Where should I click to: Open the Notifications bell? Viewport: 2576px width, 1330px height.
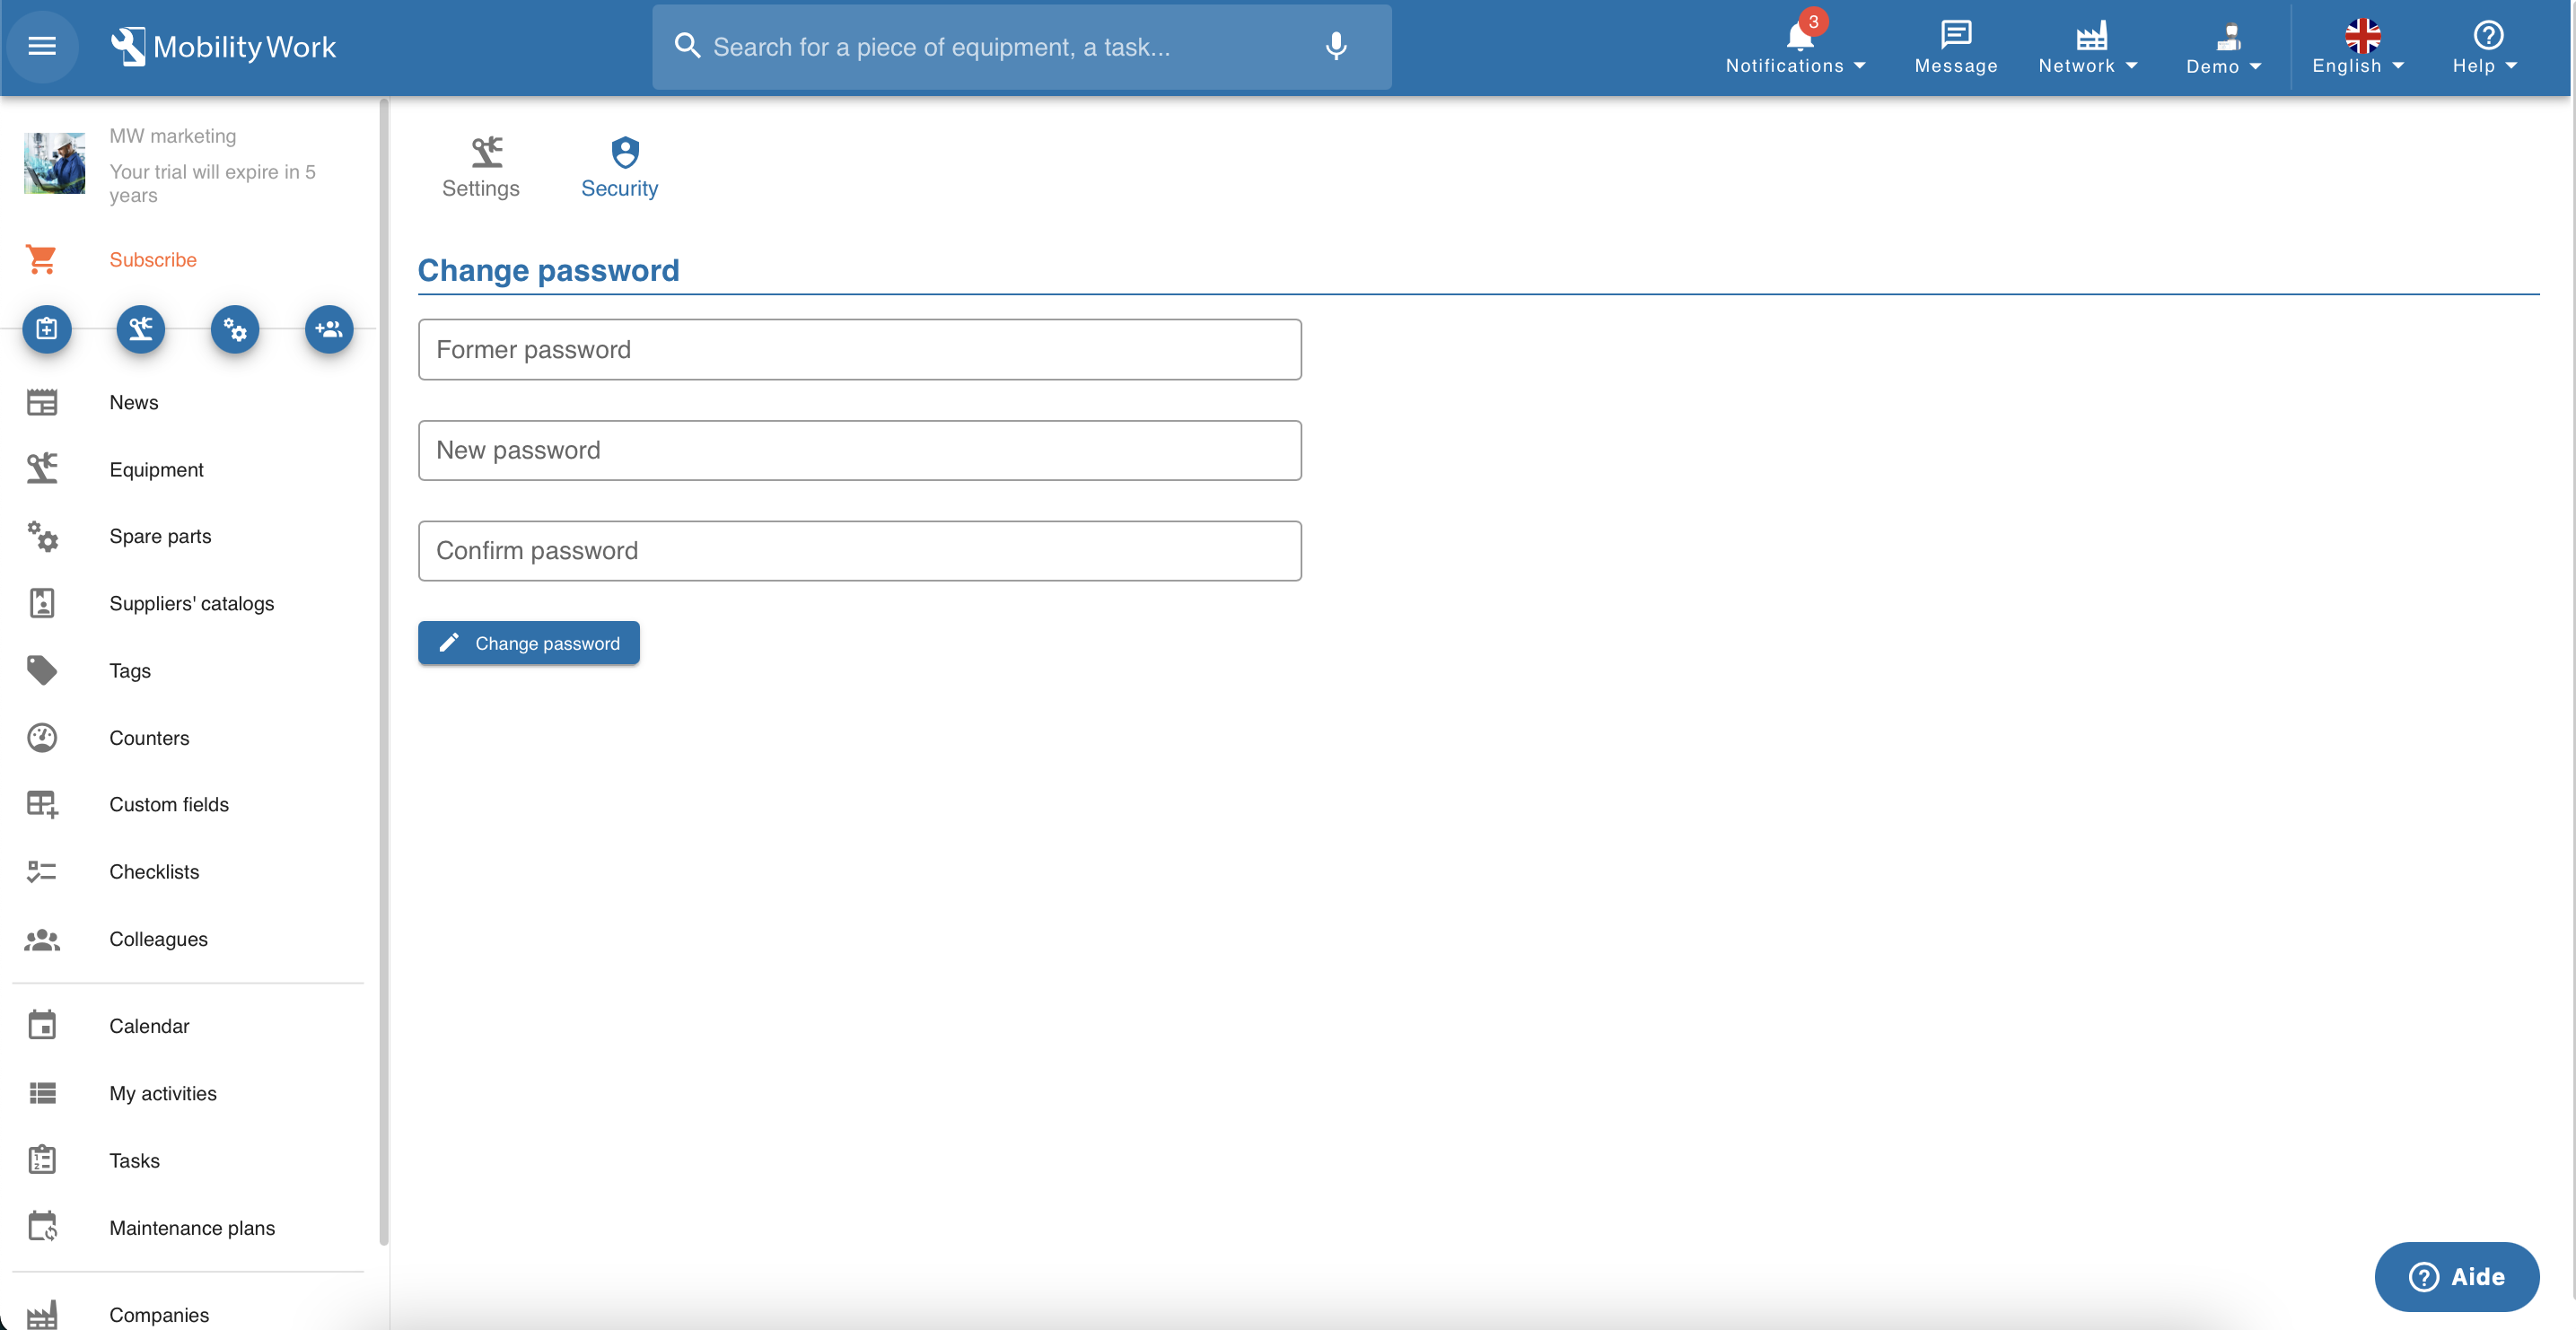(1799, 36)
